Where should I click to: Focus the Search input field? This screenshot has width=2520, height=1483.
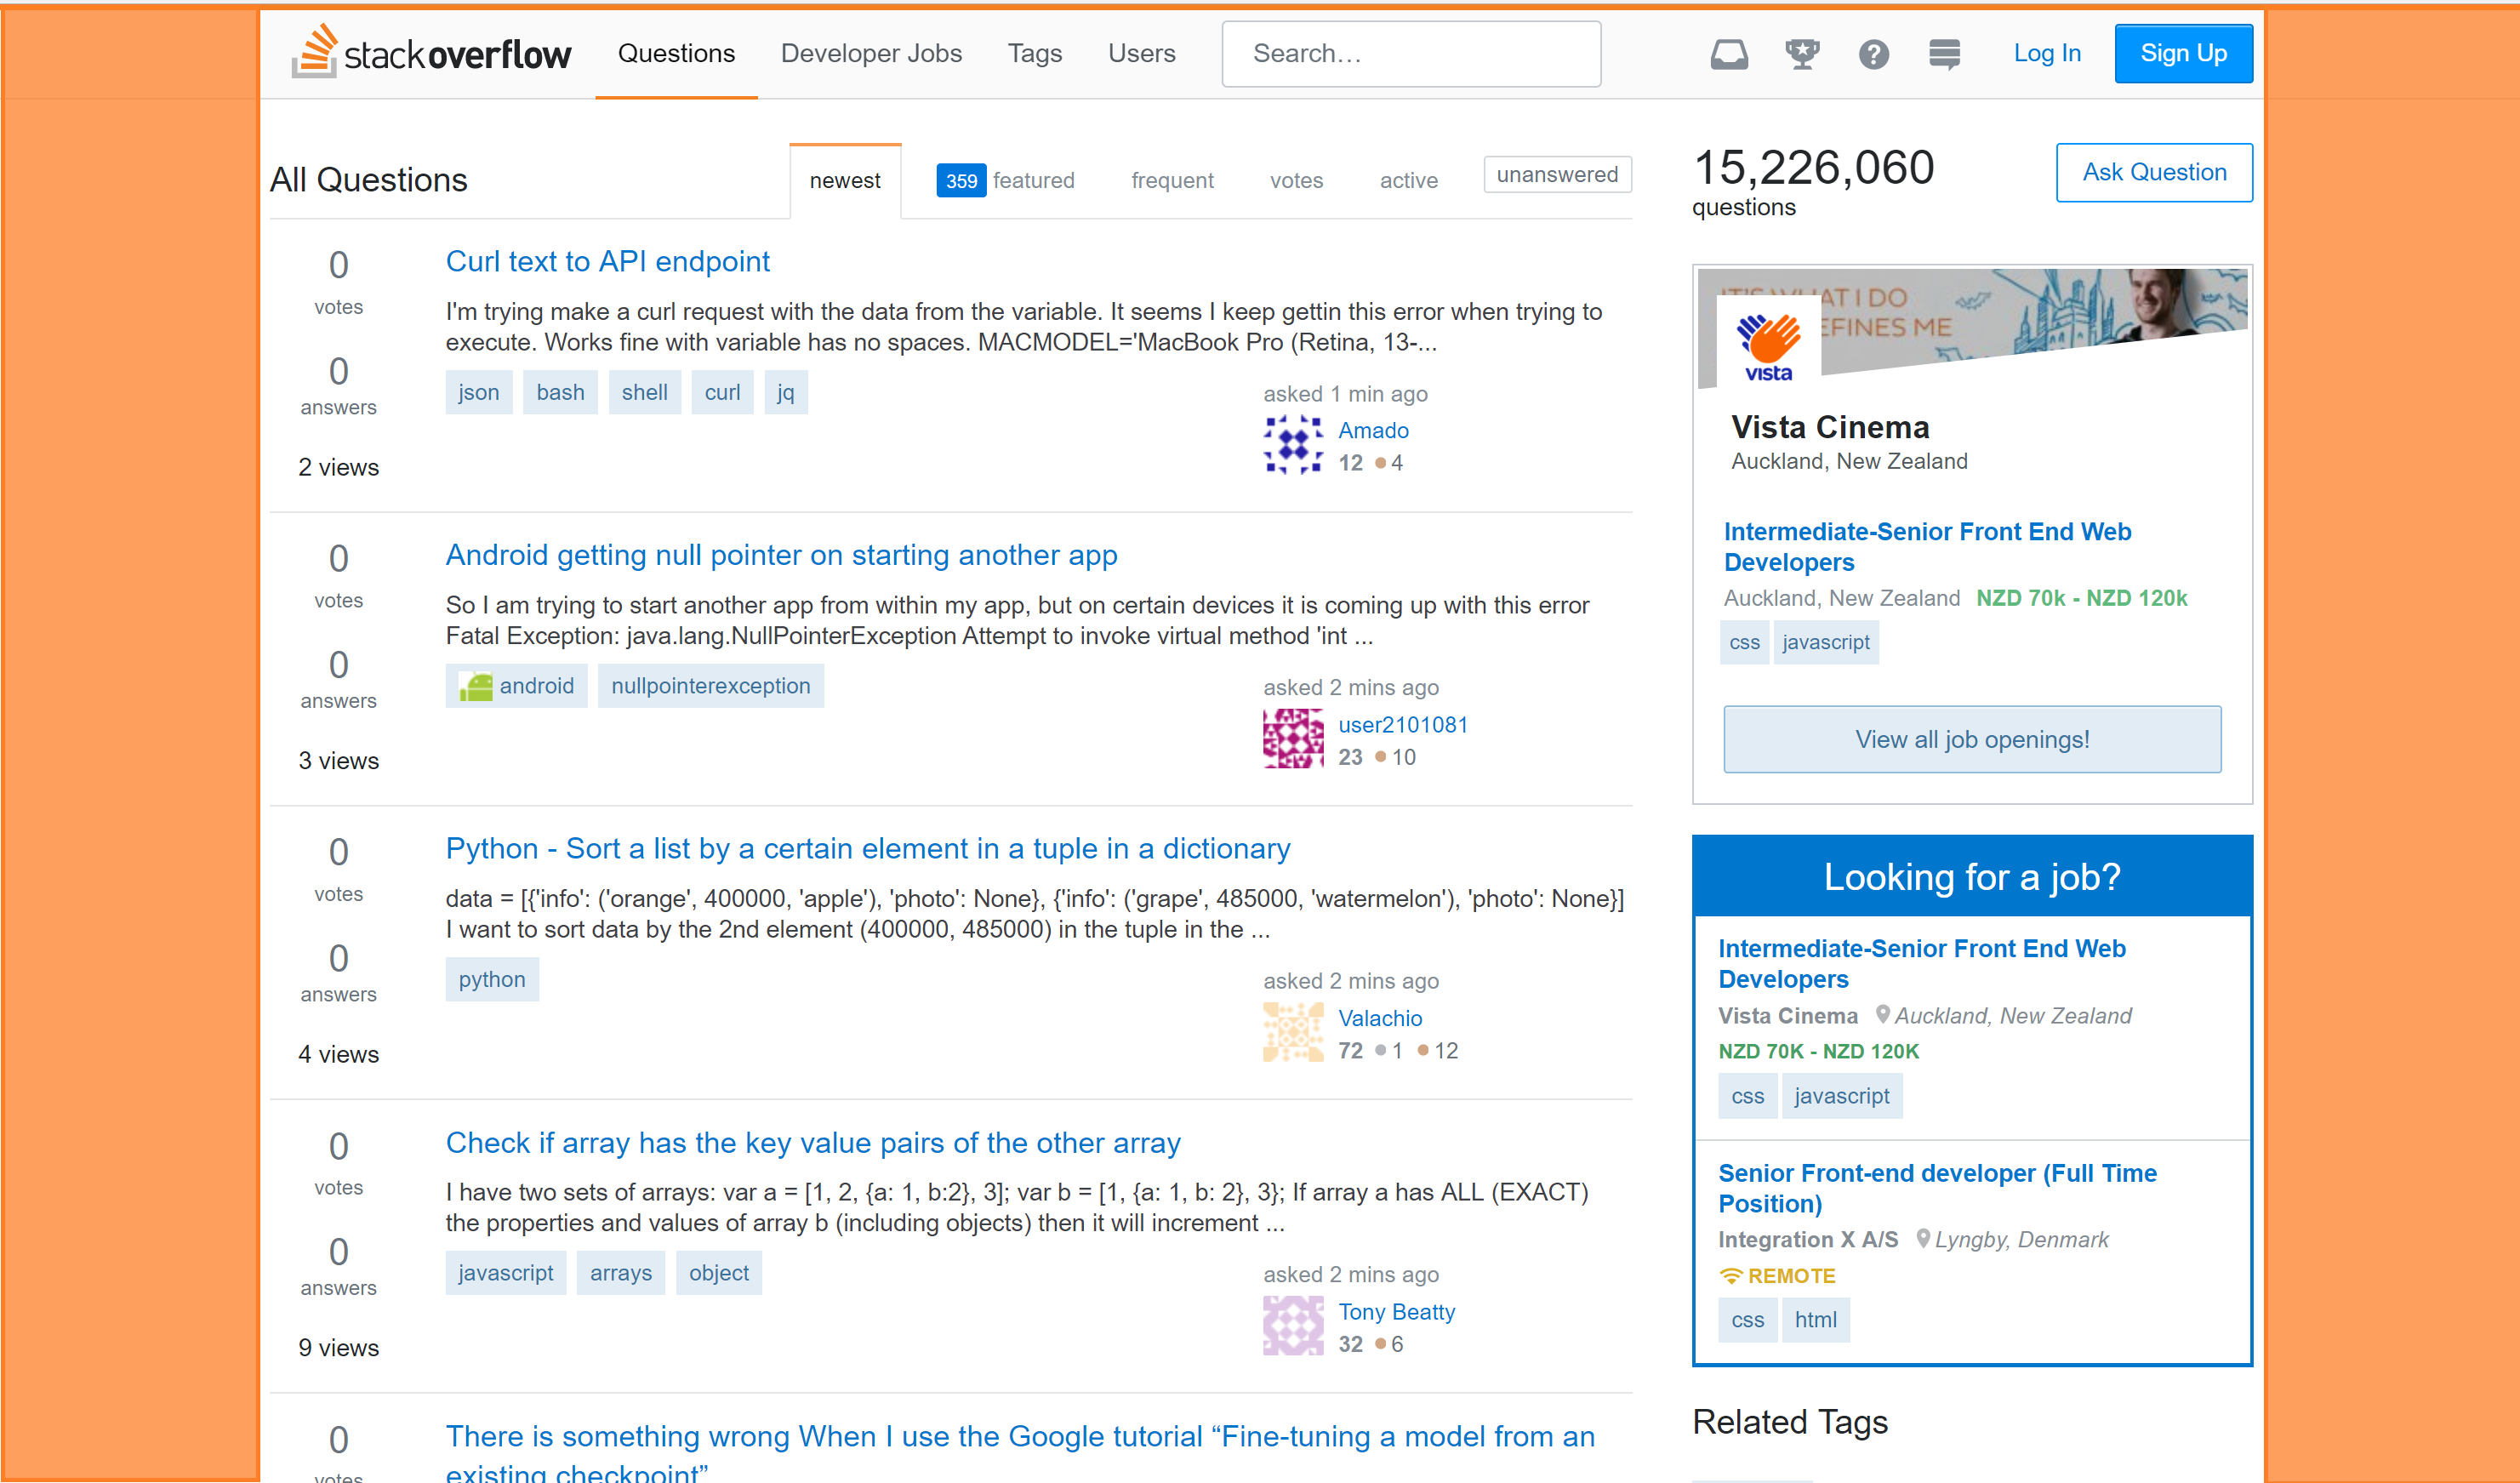(x=1410, y=53)
